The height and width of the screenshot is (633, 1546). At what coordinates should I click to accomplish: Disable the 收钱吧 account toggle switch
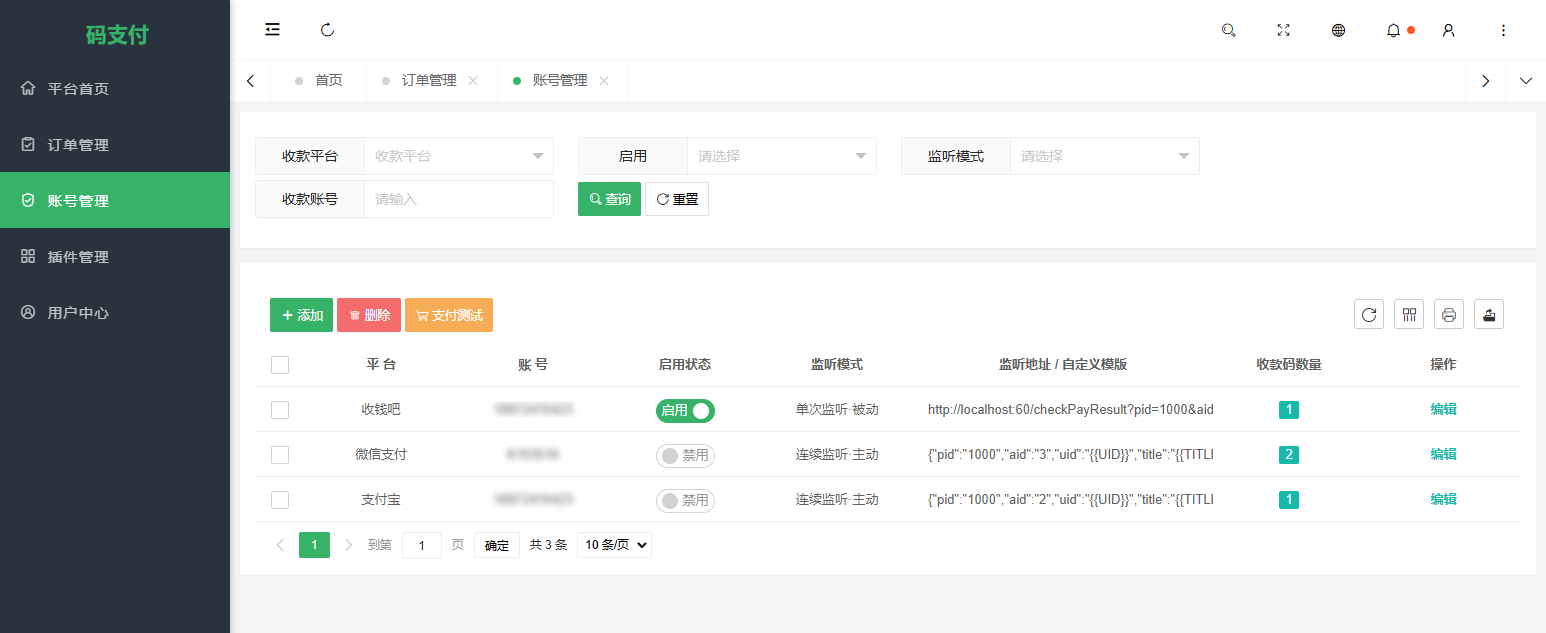[x=685, y=410]
